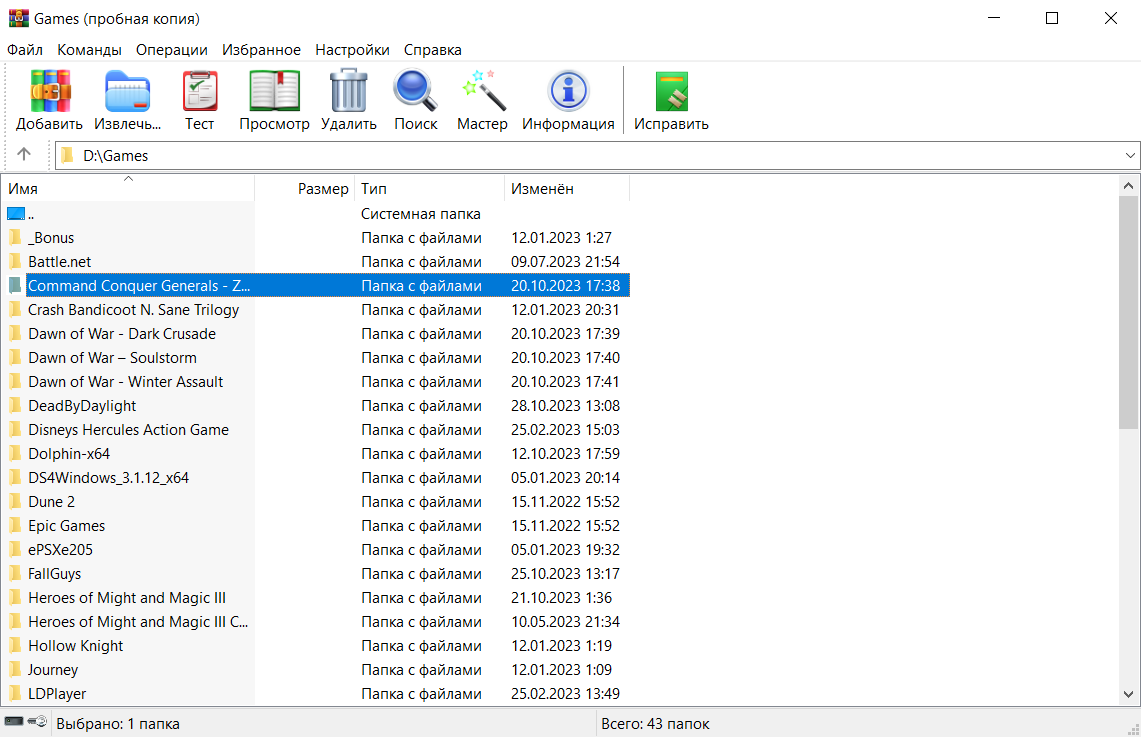Click the folder icon of DeadByDaylight
This screenshot has width=1141, height=737.
click(15, 406)
